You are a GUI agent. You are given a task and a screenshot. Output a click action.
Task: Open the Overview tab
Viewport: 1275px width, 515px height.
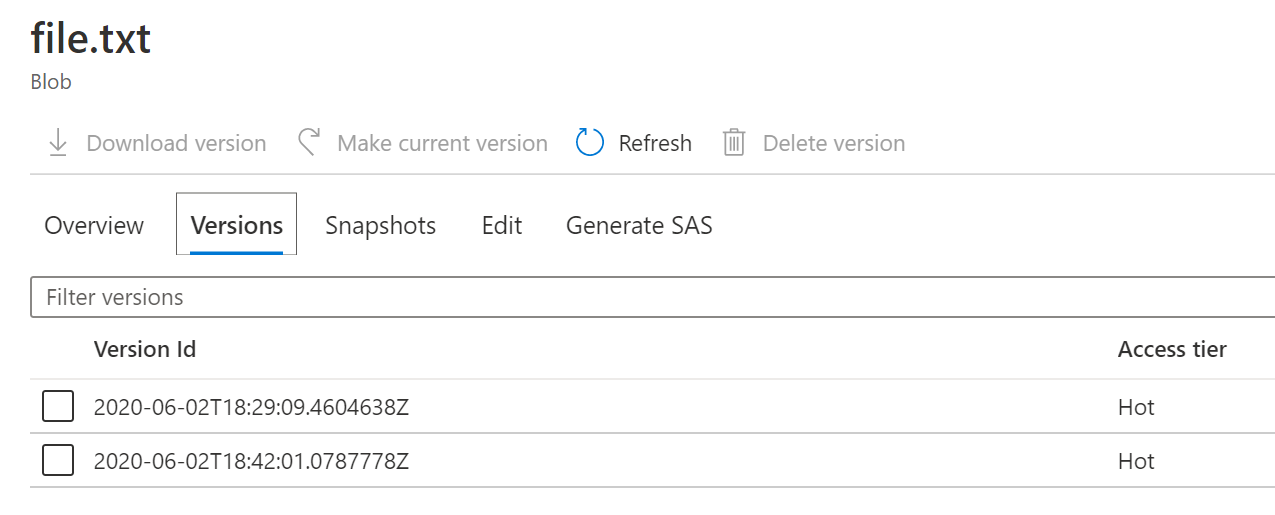point(94,225)
